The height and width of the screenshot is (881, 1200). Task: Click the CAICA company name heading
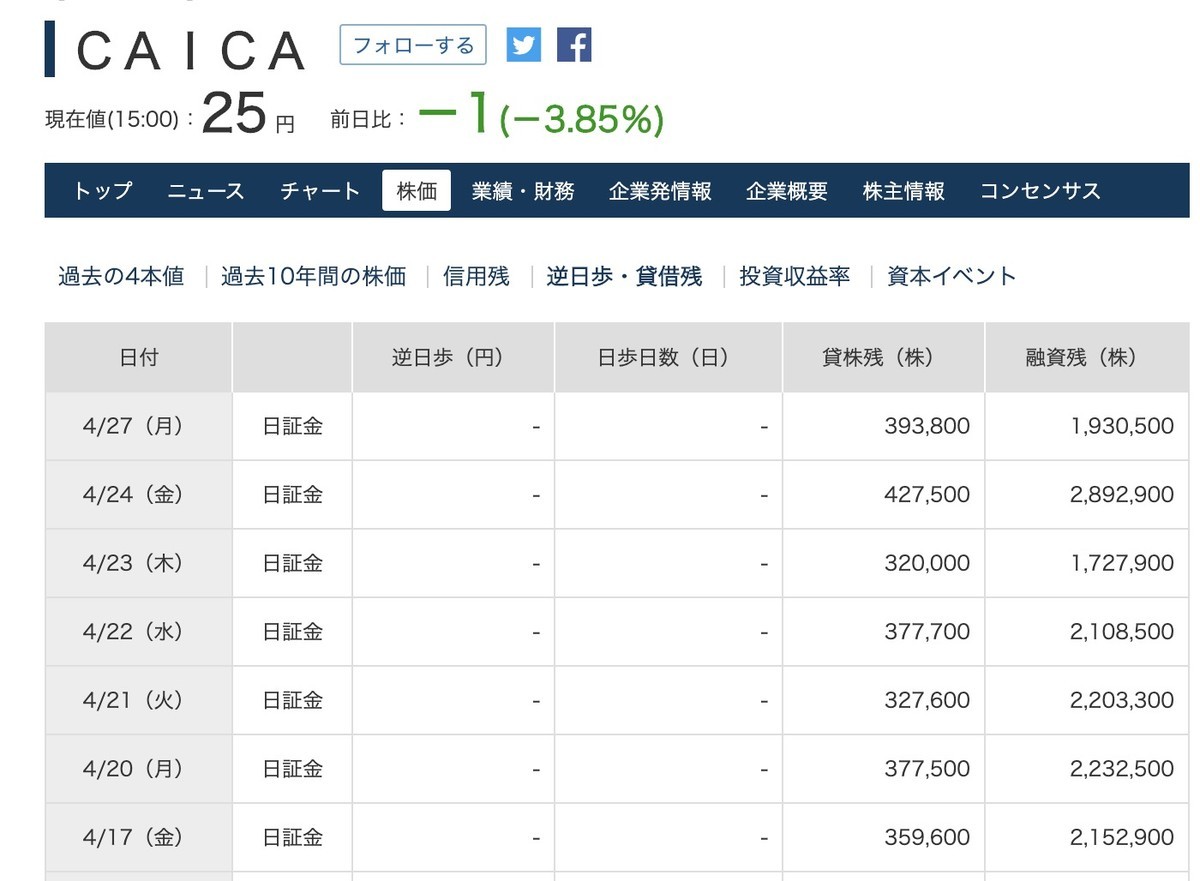(x=190, y=50)
